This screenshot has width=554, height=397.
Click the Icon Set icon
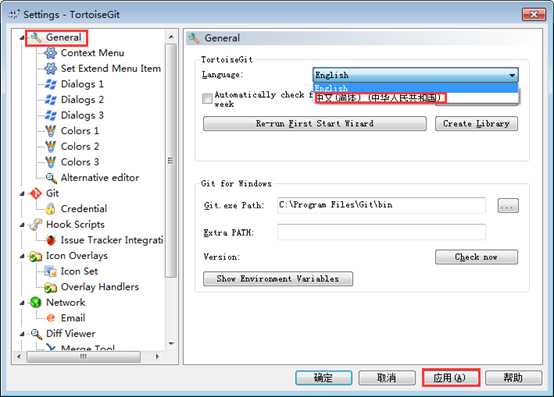point(51,271)
